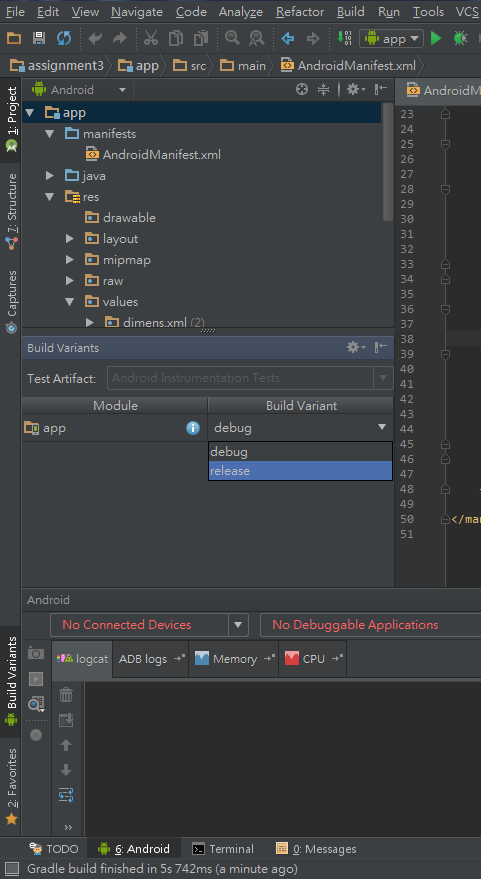The width and height of the screenshot is (481, 879).
Task: Expand the raw folder
Action: point(70,281)
